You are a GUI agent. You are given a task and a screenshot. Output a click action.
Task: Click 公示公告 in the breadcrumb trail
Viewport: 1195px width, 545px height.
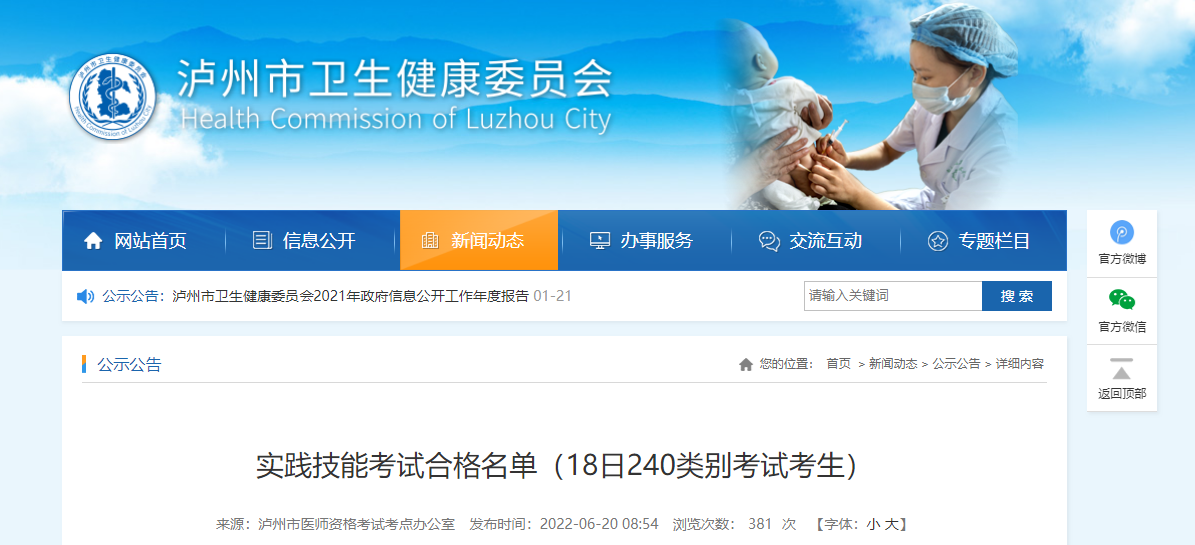[x=956, y=364]
